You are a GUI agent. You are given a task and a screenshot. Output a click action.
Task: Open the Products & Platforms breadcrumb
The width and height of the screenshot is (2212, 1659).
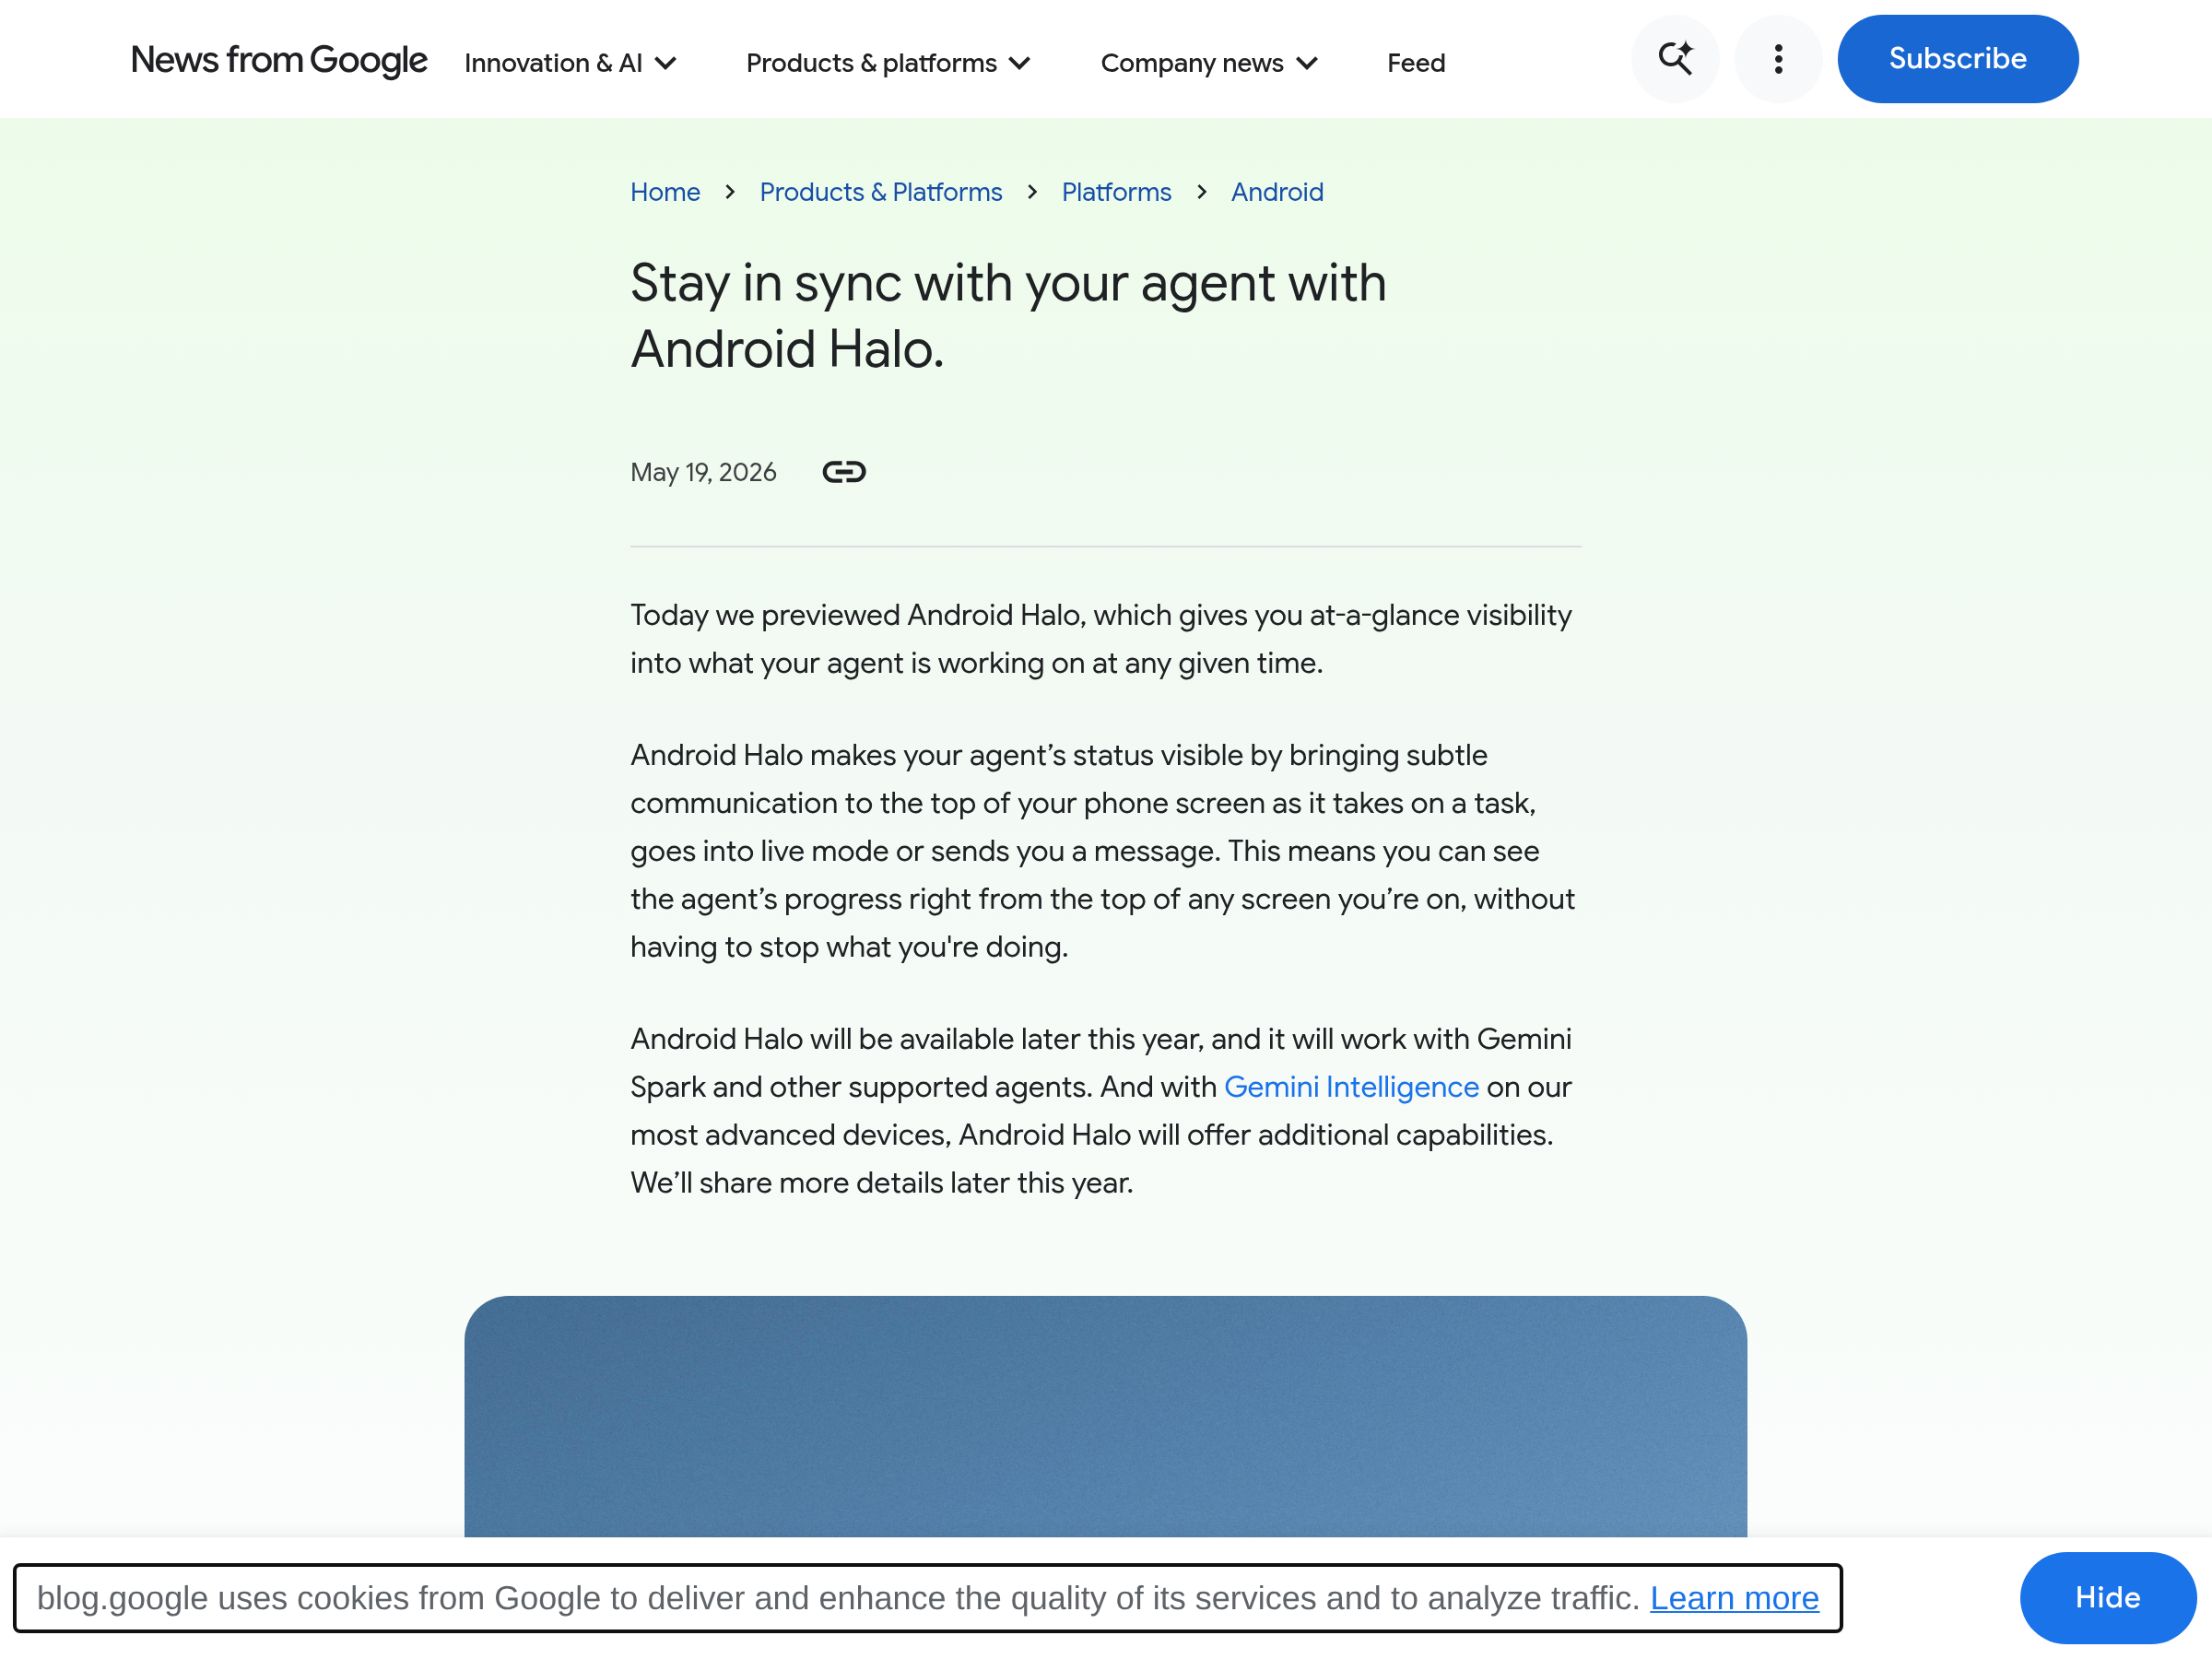coord(881,192)
